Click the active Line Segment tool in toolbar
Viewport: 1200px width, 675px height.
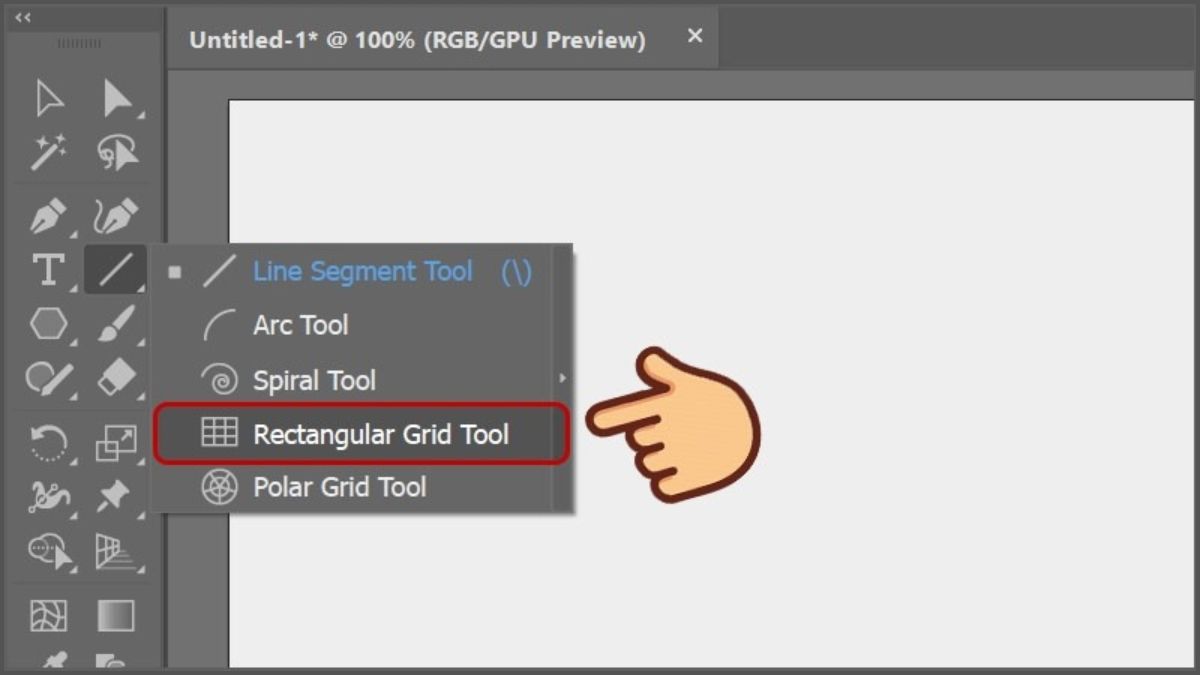(115, 270)
